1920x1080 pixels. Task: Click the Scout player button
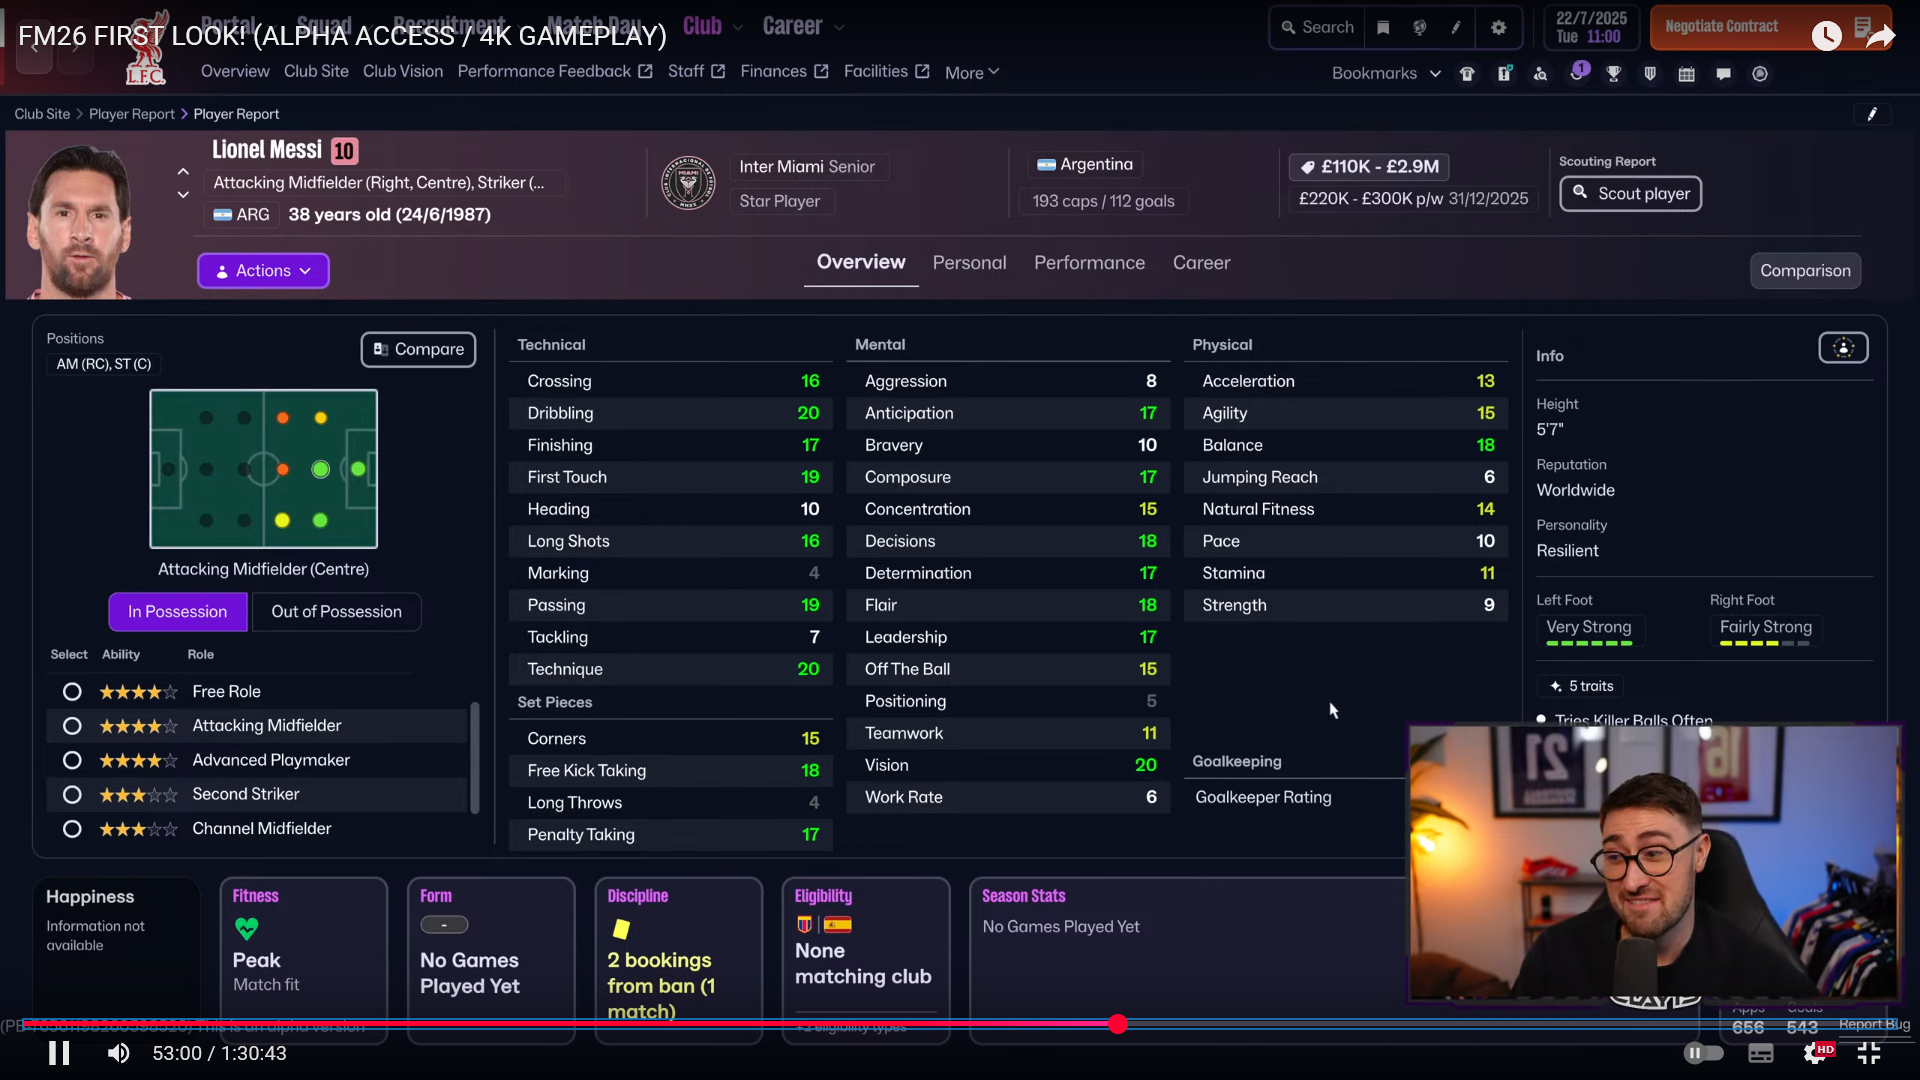(x=1630, y=194)
